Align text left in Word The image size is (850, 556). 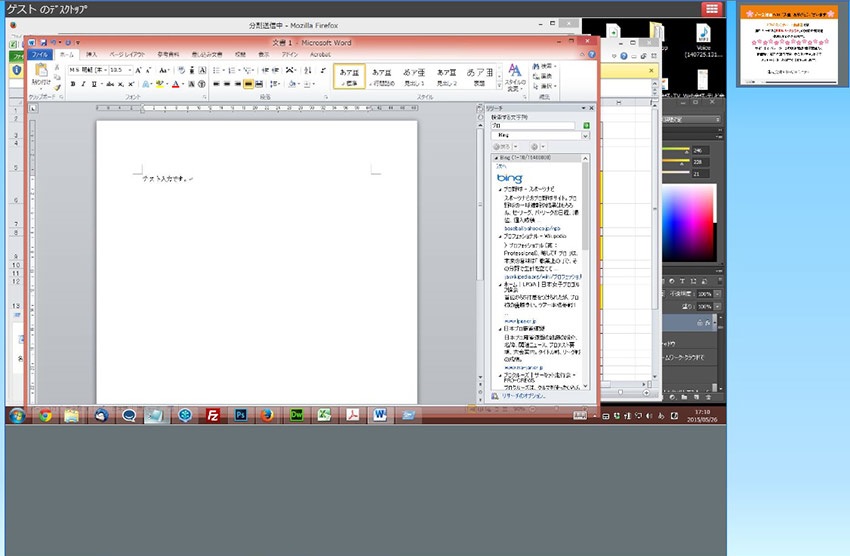point(216,84)
